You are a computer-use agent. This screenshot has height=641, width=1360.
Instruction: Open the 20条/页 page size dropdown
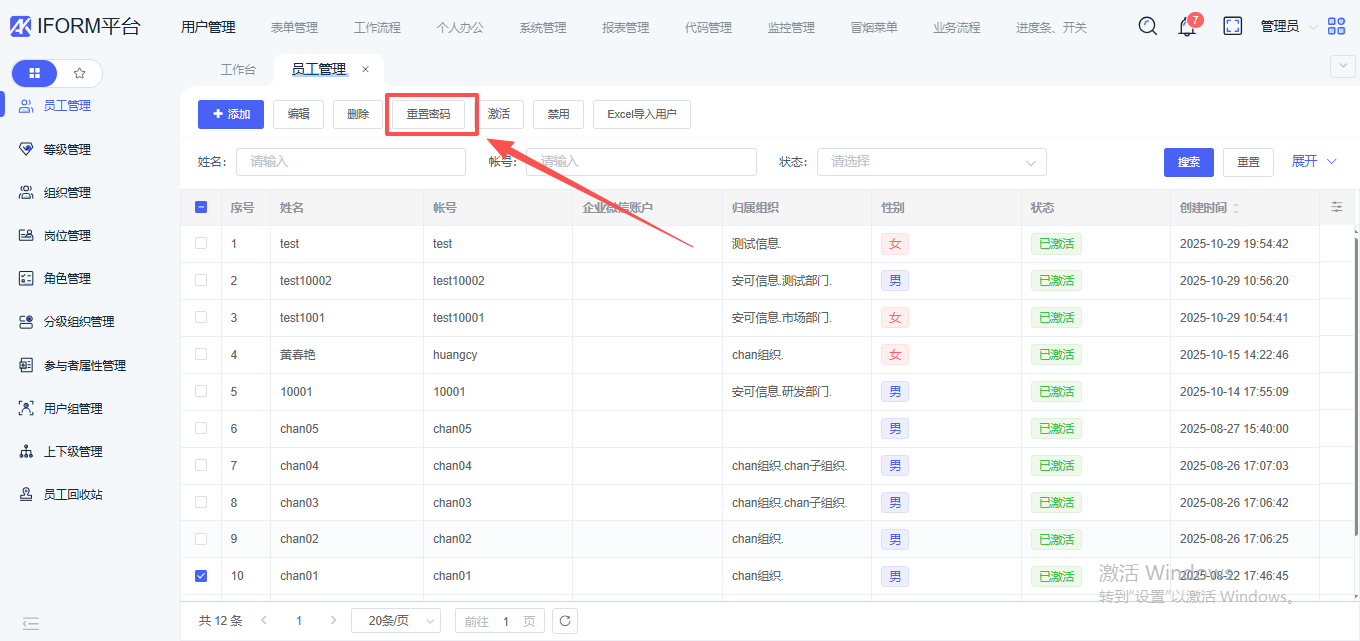(x=396, y=621)
